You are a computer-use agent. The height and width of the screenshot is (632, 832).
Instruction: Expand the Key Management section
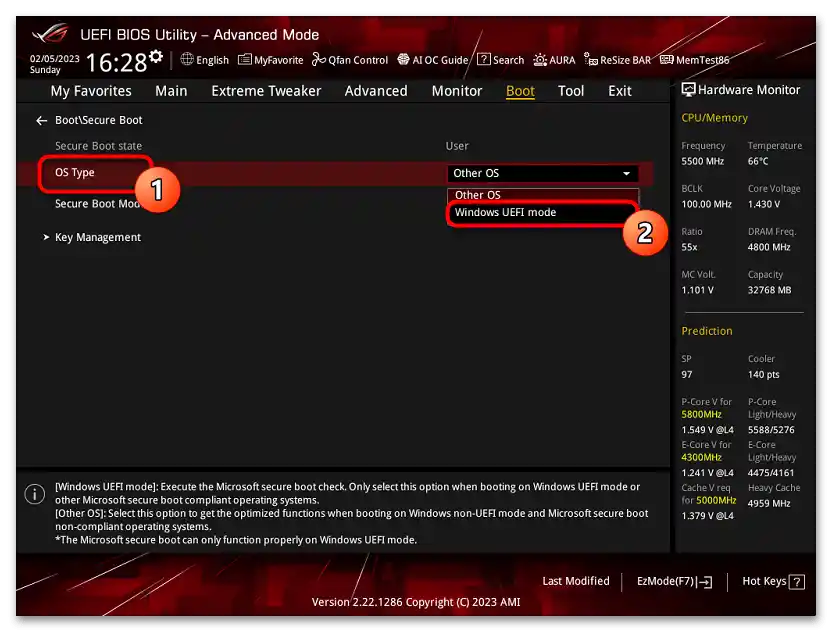98,237
